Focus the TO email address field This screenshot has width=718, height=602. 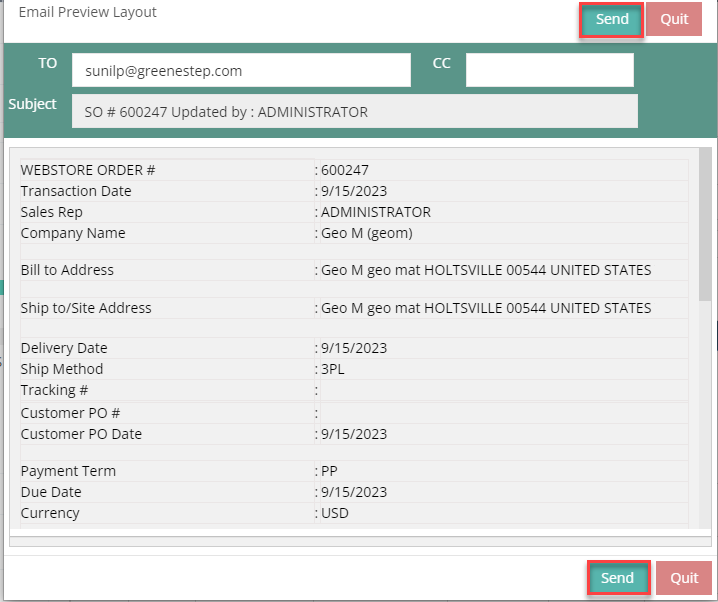click(x=241, y=71)
